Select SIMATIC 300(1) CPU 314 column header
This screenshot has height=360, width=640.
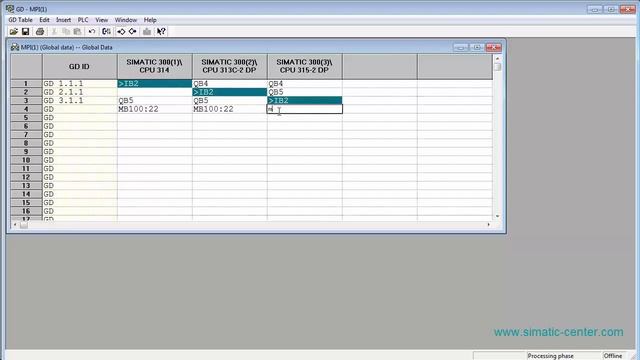pyautogui.click(x=155, y=67)
